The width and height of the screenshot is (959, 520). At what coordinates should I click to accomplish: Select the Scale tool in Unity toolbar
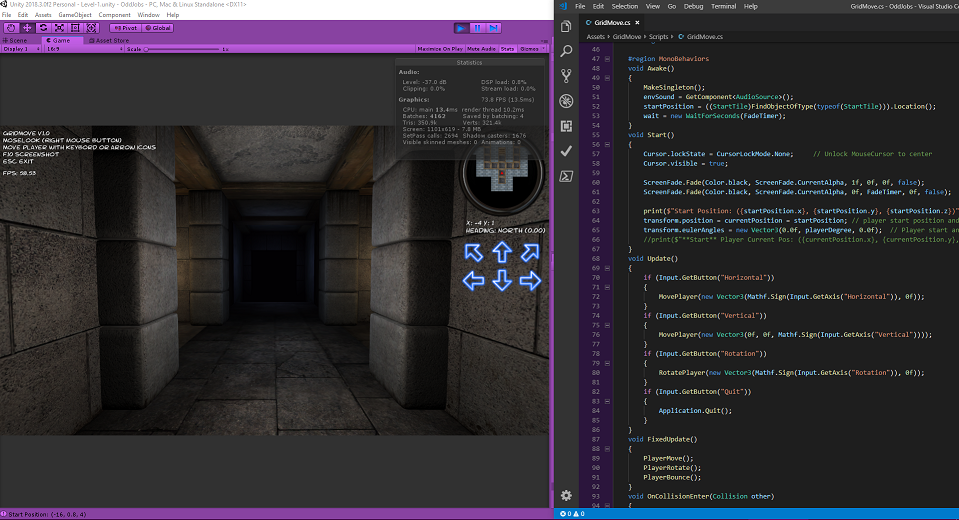60,28
